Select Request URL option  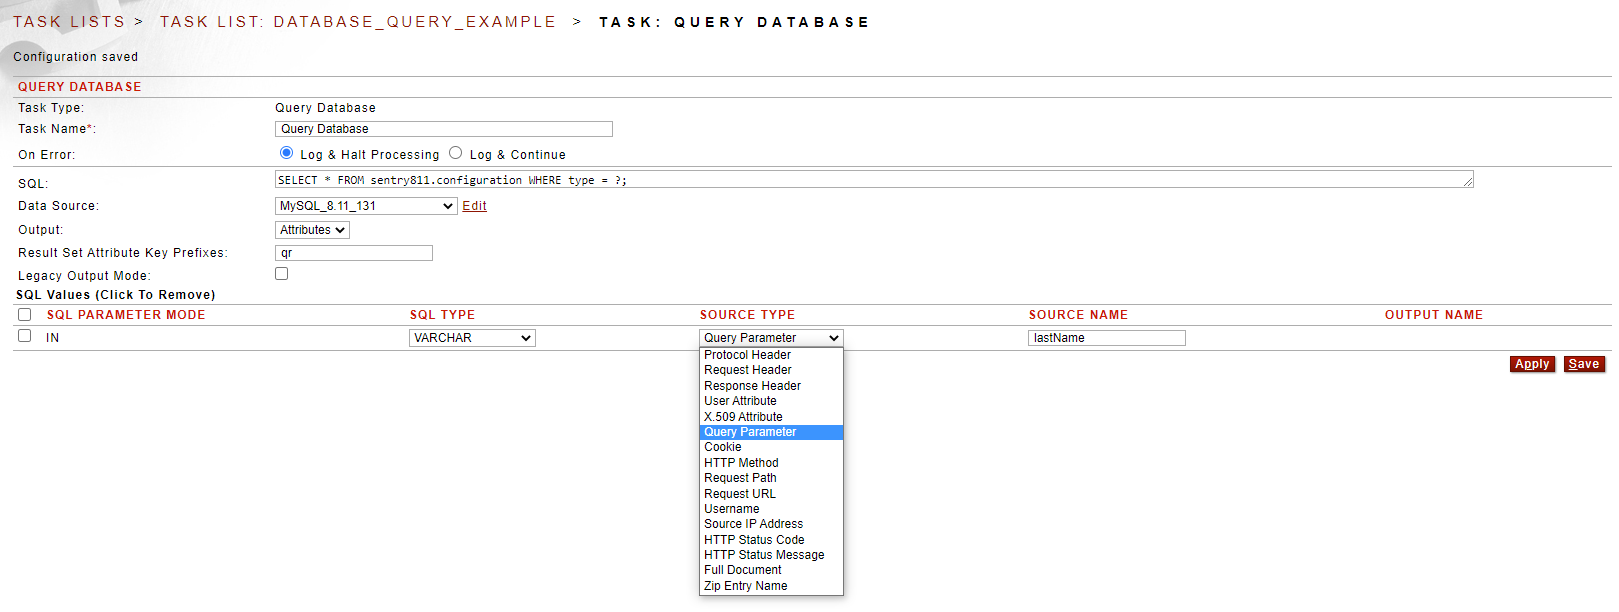point(771,494)
